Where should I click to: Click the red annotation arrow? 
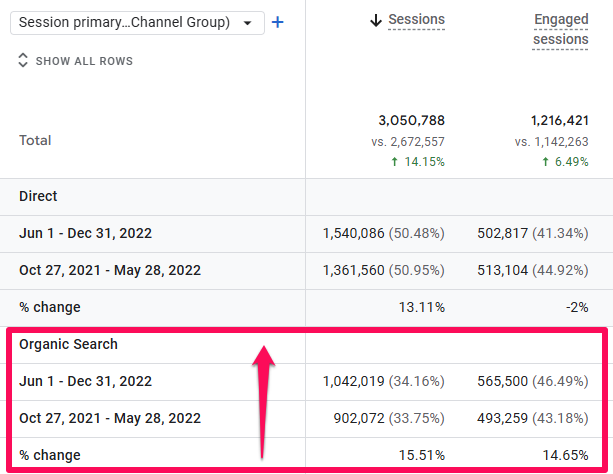[265, 400]
